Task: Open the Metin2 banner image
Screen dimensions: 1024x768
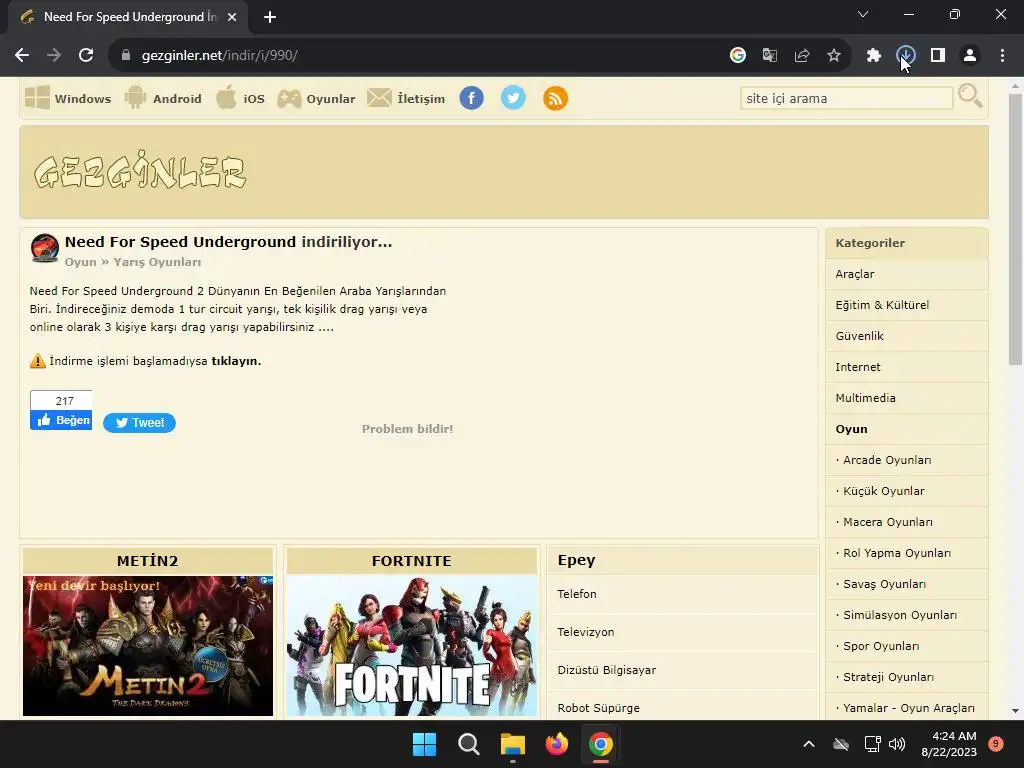Action: (x=148, y=645)
